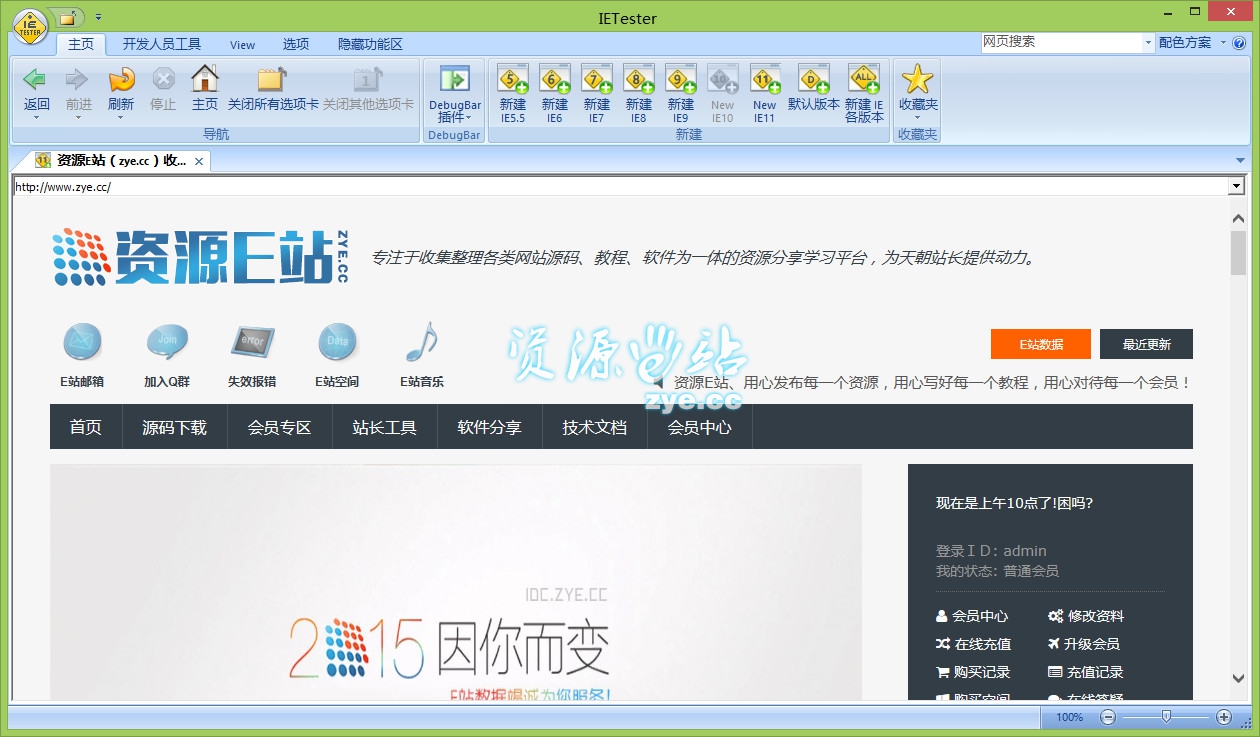Click the Forward navigation arrow icon

pyautogui.click(x=78, y=80)
